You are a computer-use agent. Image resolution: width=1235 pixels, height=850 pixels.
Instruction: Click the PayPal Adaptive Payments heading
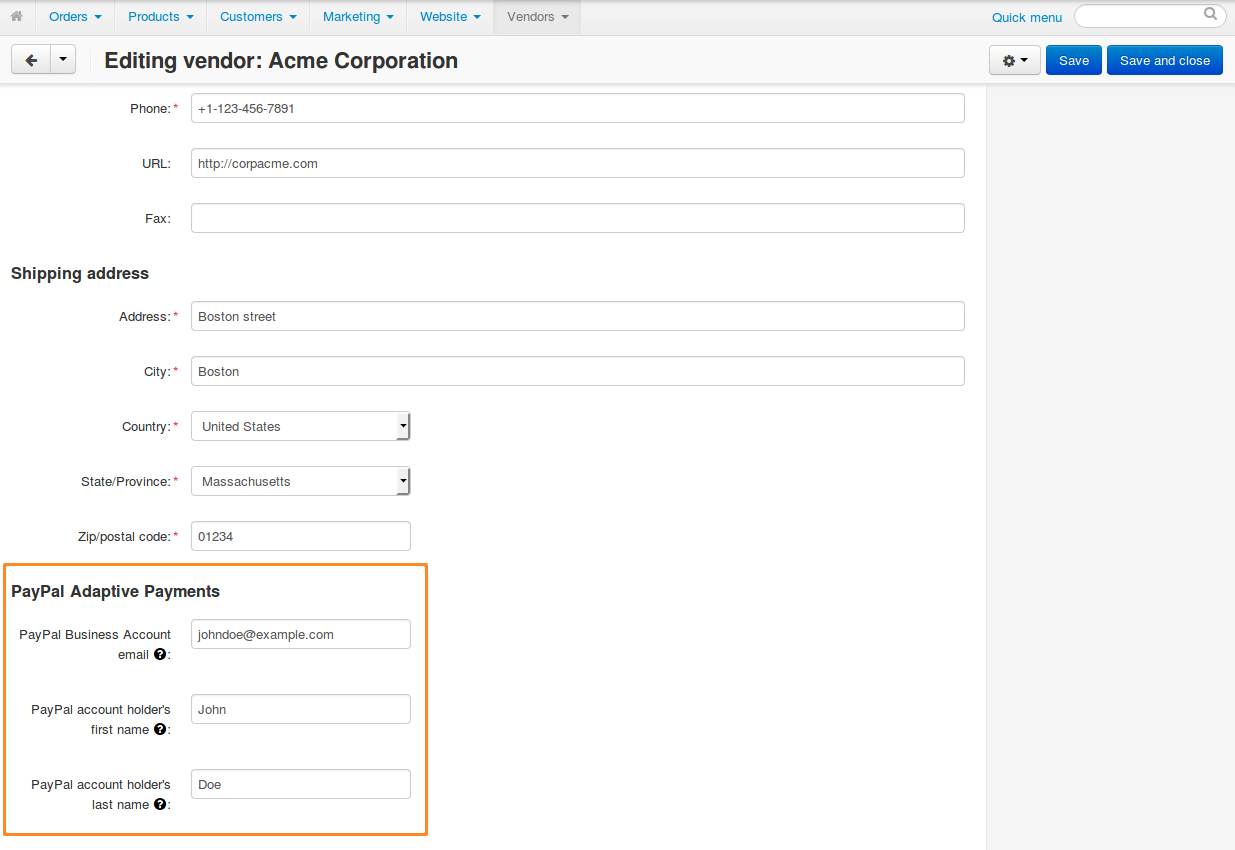click(x=115, y=591)
